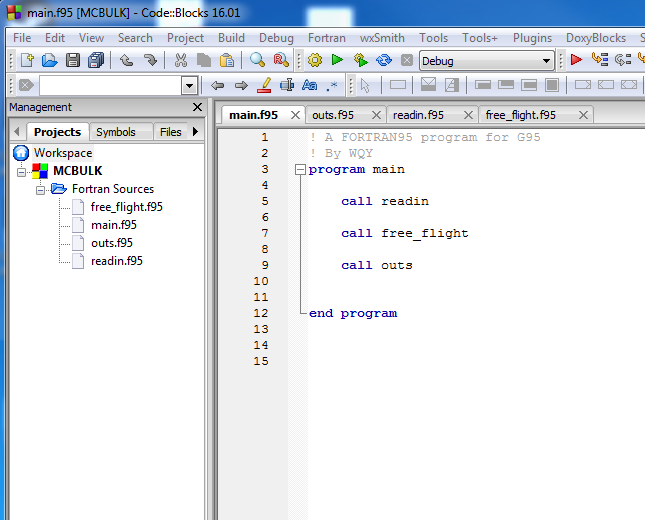Redo the last edit

point(150,60)
